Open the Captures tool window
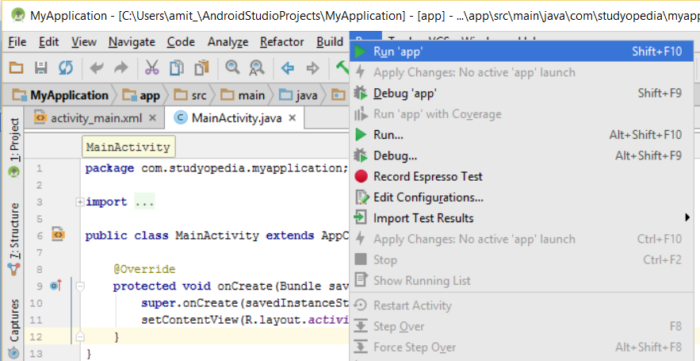This screenshot has width=700, height=361. [14, 328]
